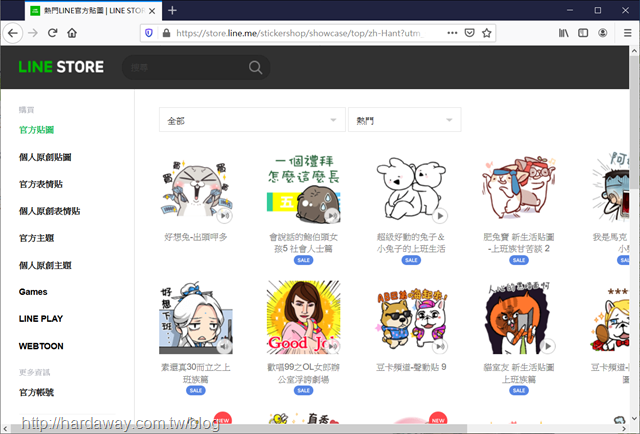Open the browser home page icon
Image resolution: width=640 pixels, height=434 pixels.
(x=72, y=33)
